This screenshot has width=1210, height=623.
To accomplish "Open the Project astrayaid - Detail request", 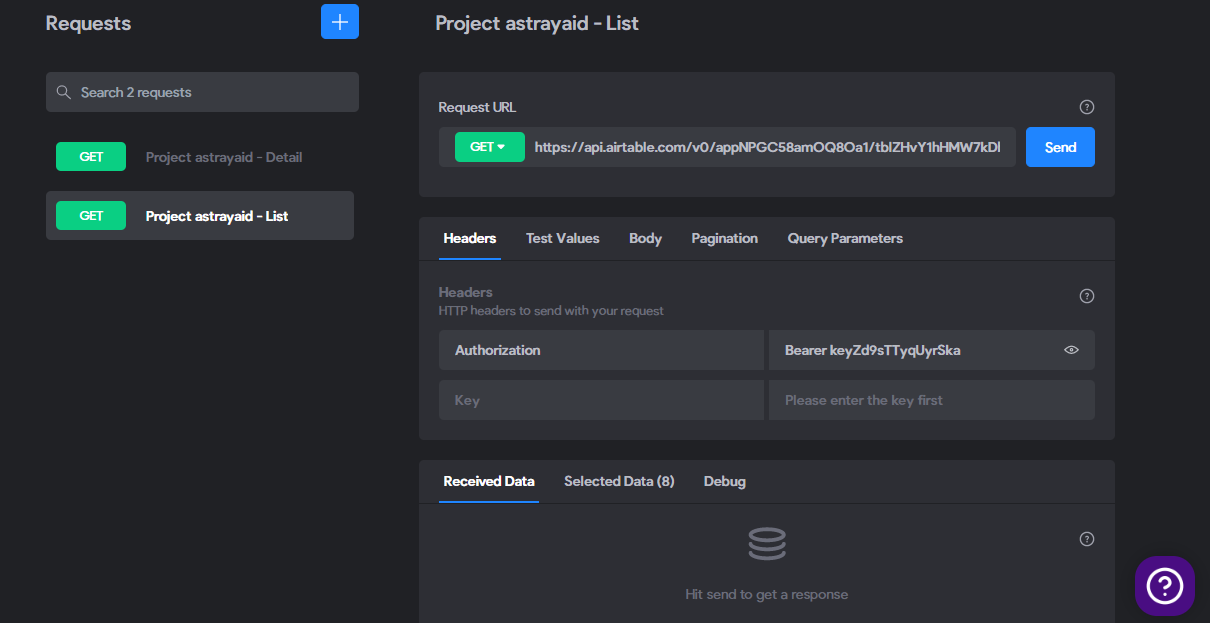I will [200, 157].
